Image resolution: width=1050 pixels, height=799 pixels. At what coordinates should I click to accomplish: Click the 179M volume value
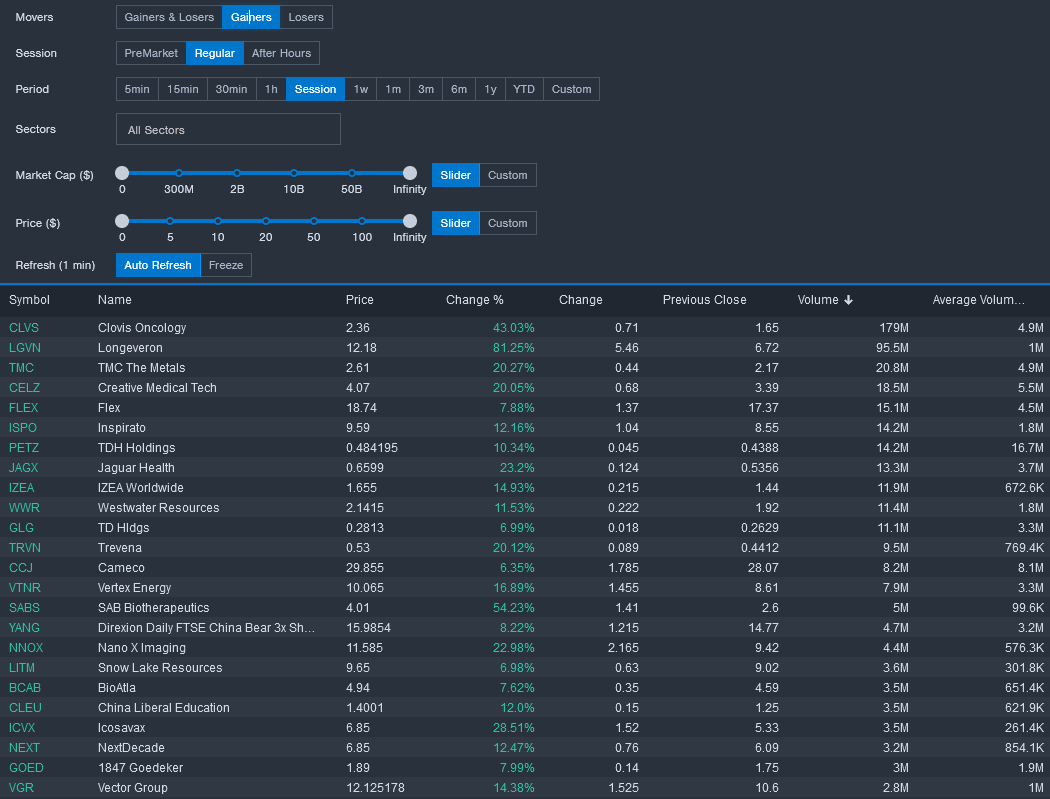[894, 328]
